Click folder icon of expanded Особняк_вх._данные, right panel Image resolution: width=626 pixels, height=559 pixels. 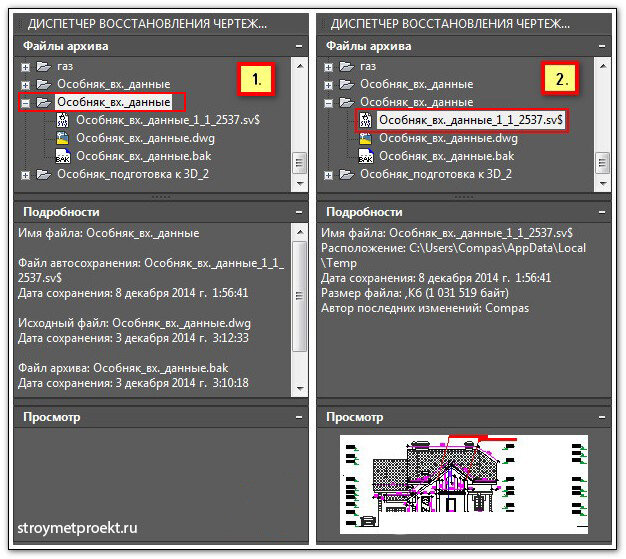347,102
